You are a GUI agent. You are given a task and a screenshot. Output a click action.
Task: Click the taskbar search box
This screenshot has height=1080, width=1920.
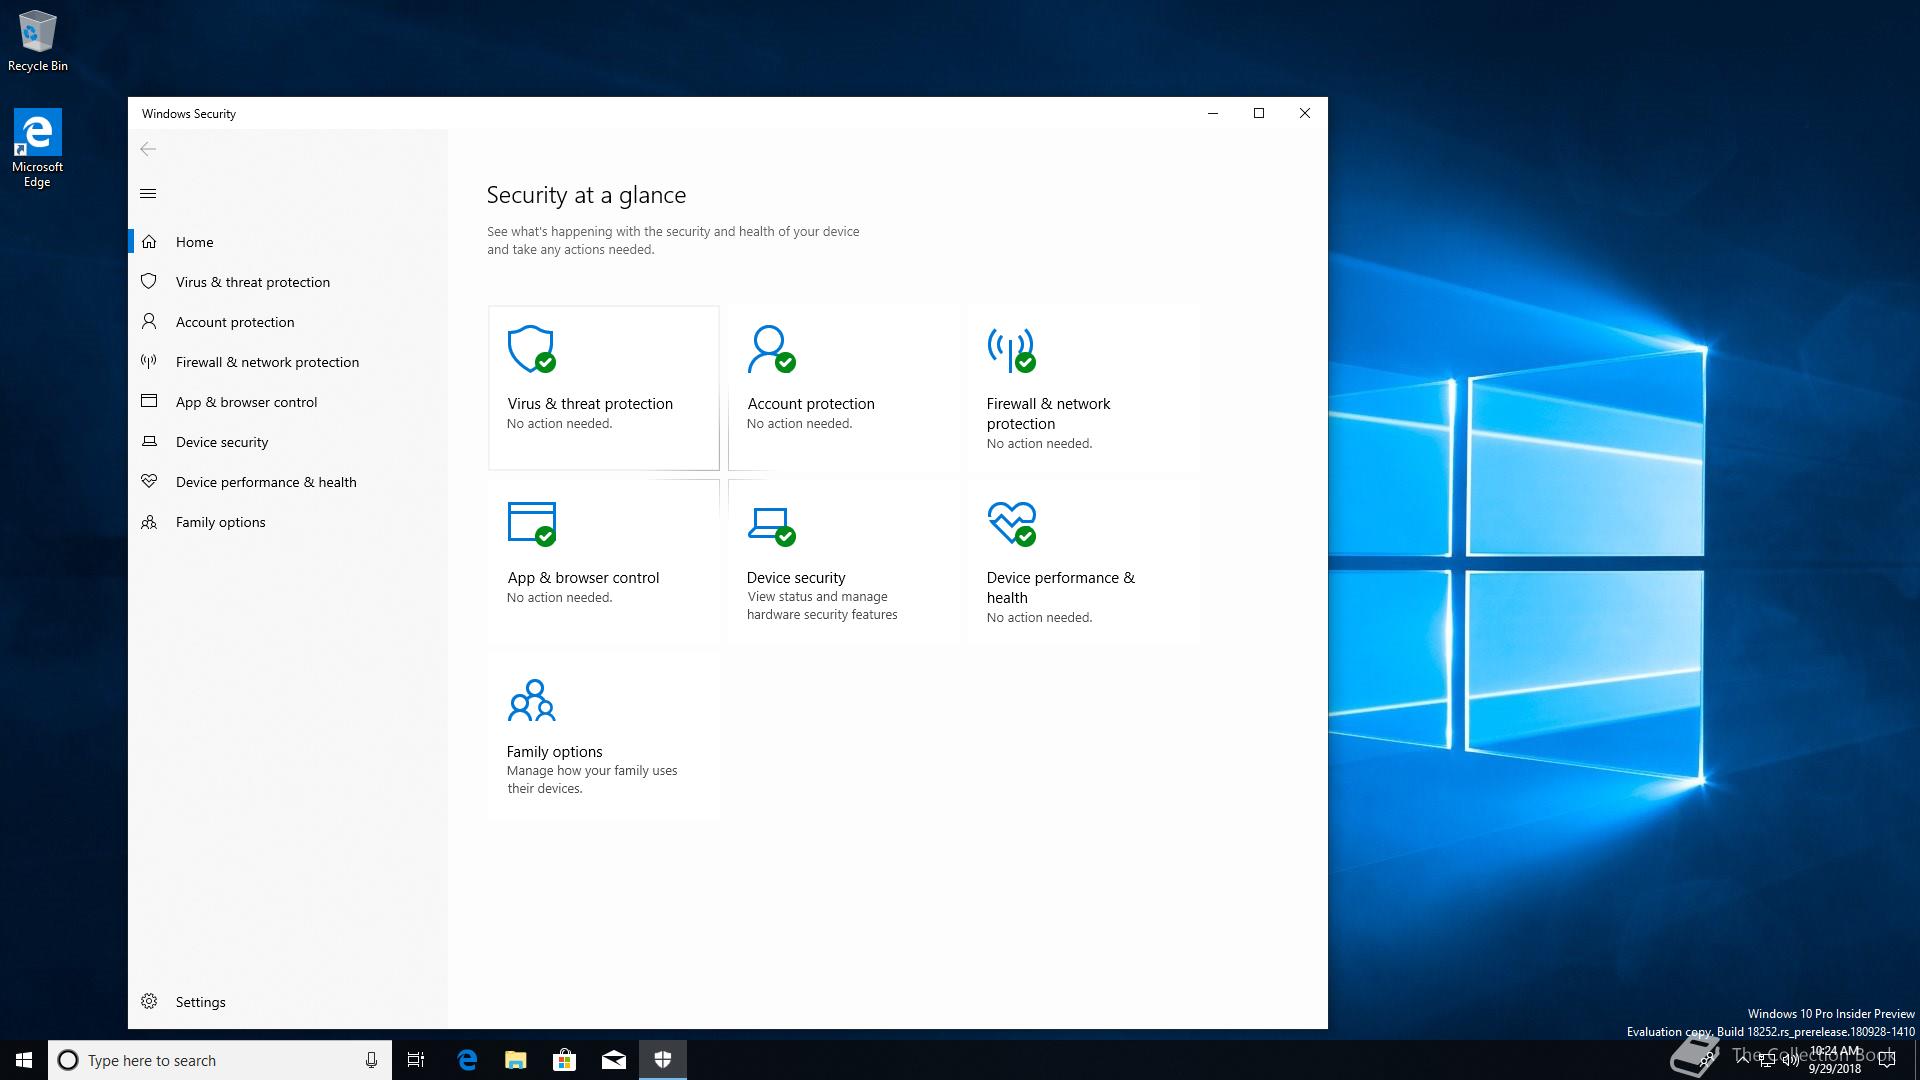coord(220,1060)
